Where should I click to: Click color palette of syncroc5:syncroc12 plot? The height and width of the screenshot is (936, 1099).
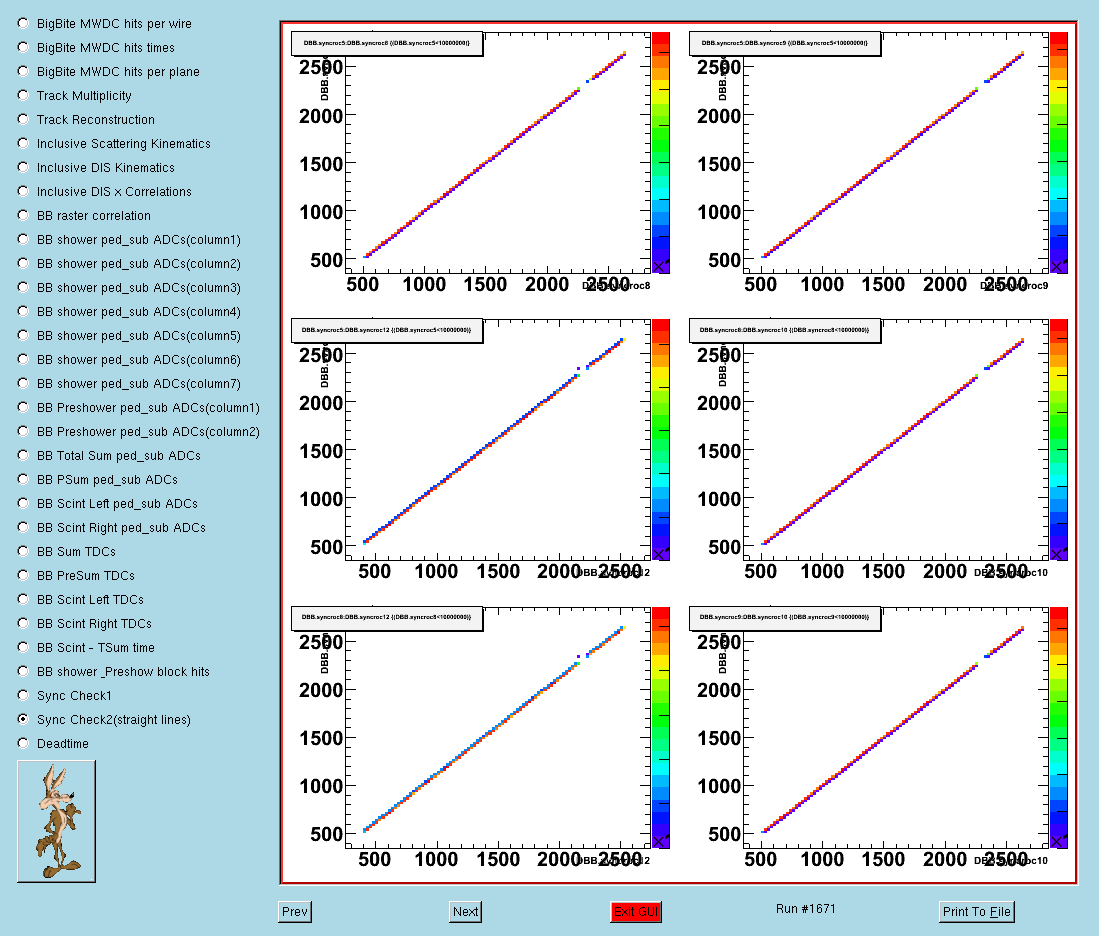[x=661, y=440]
